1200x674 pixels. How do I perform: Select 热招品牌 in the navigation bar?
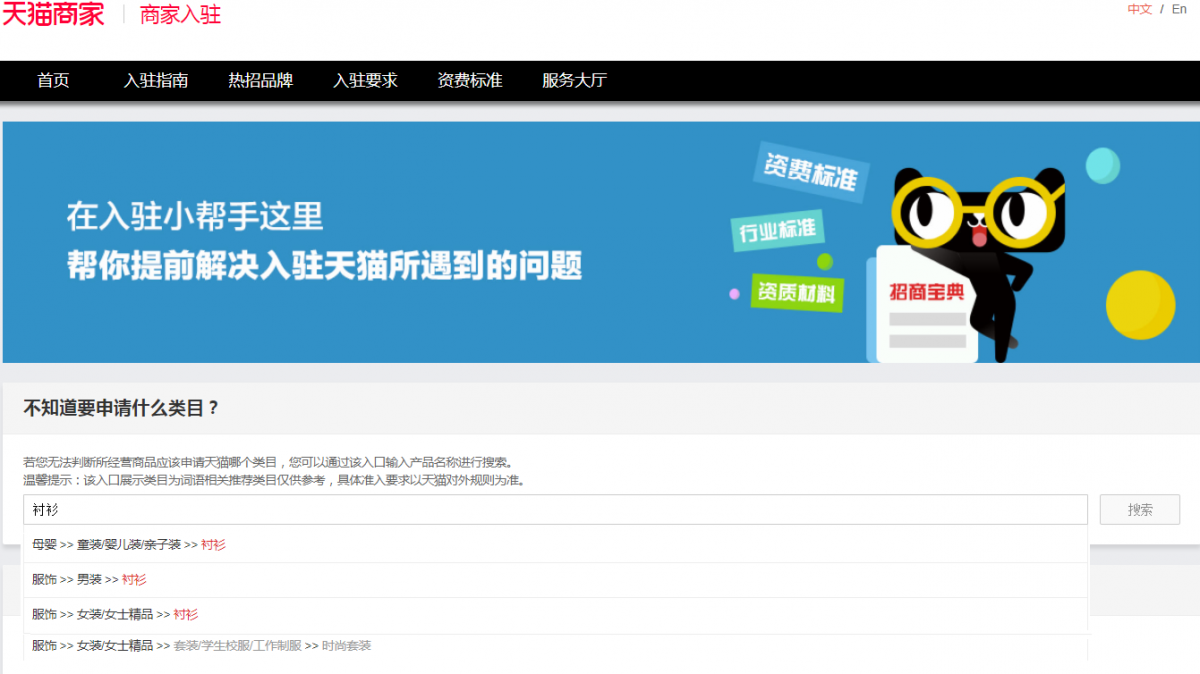click(260, 81)
